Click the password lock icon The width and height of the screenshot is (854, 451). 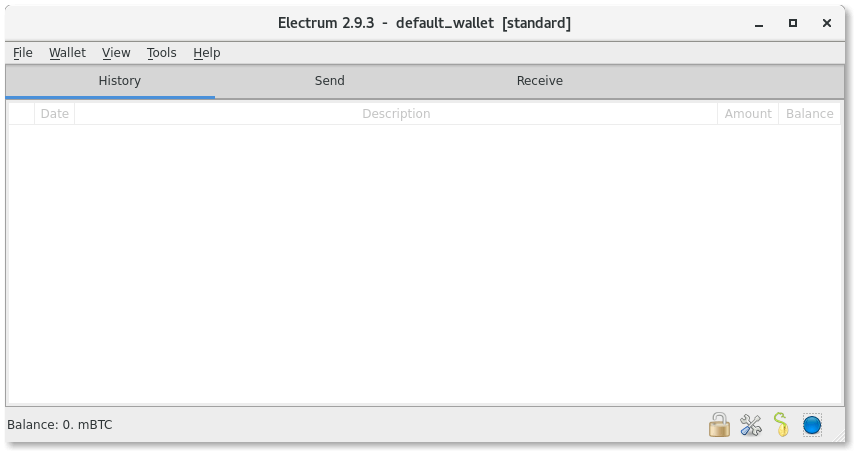tap(719, 425)
